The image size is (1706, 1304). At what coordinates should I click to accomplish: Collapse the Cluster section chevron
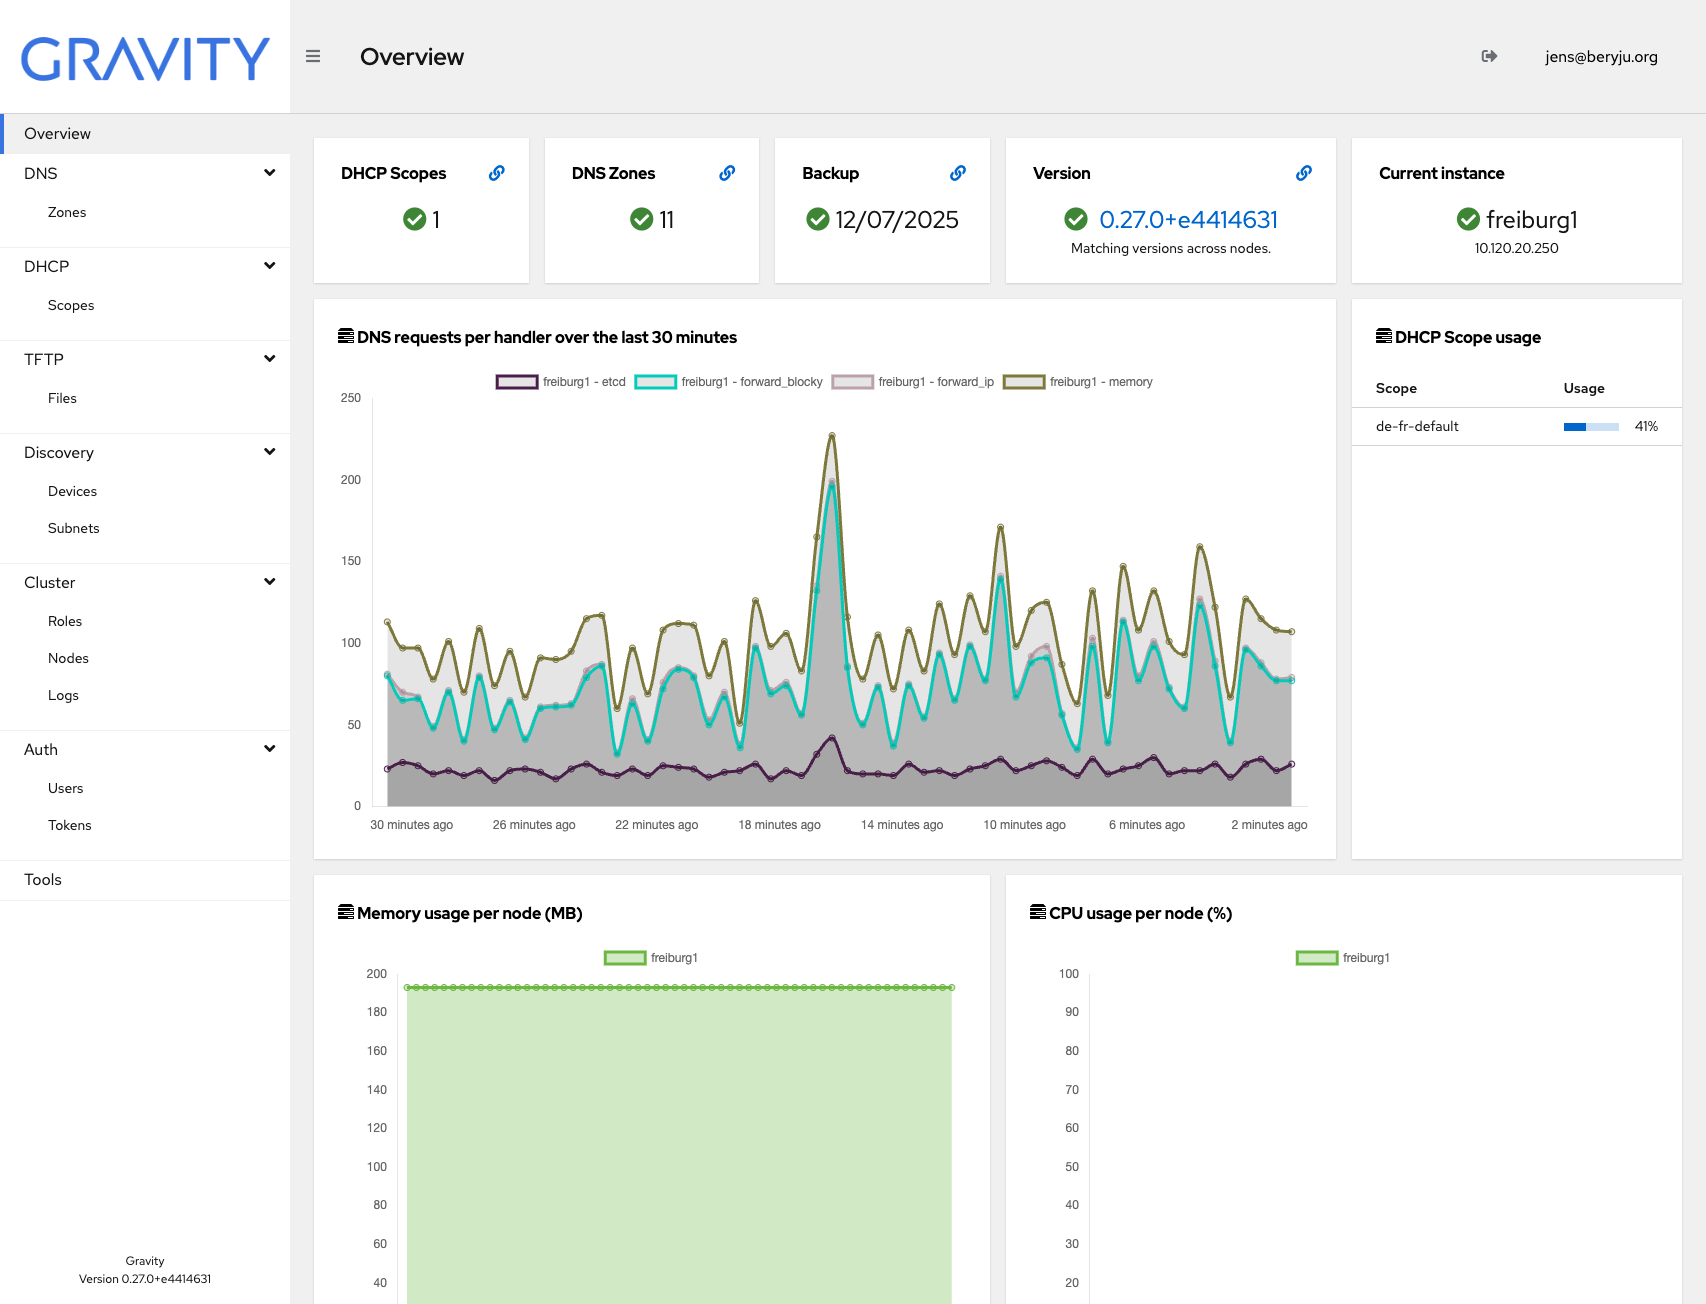[269, 582]
